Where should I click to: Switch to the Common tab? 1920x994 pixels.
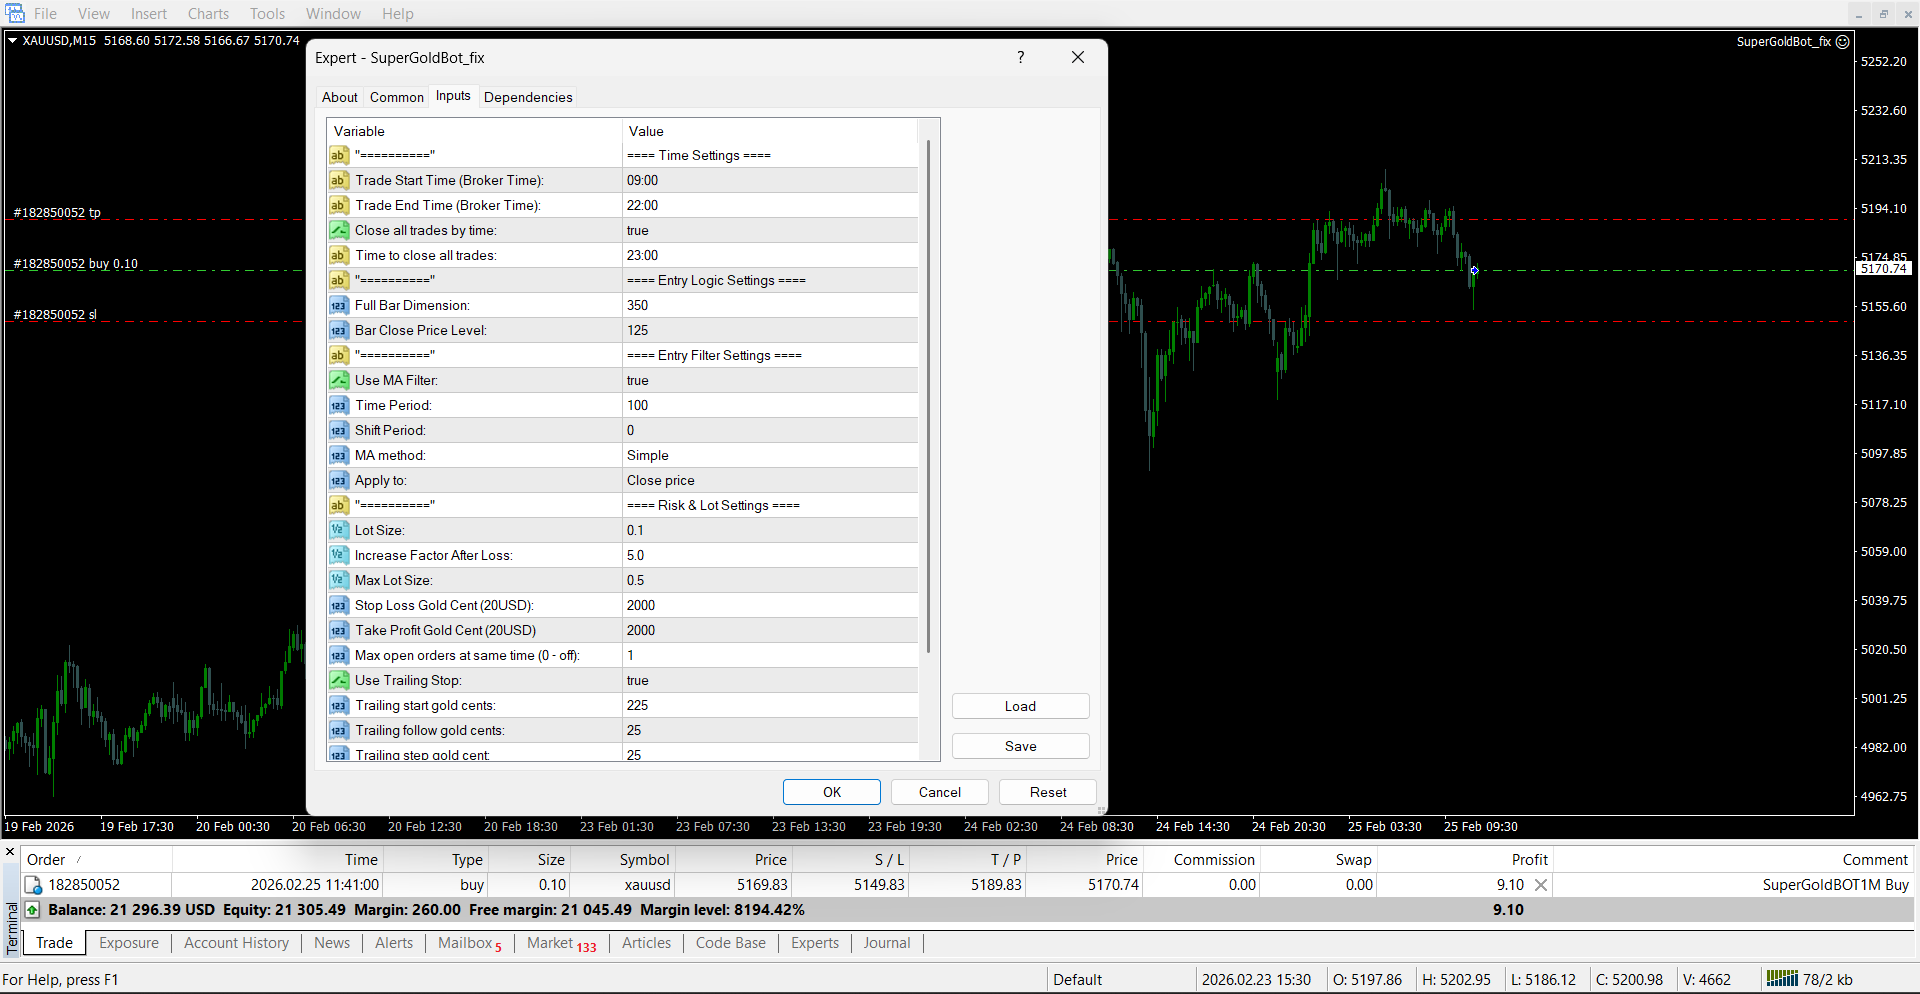click(x=396, y=97)
